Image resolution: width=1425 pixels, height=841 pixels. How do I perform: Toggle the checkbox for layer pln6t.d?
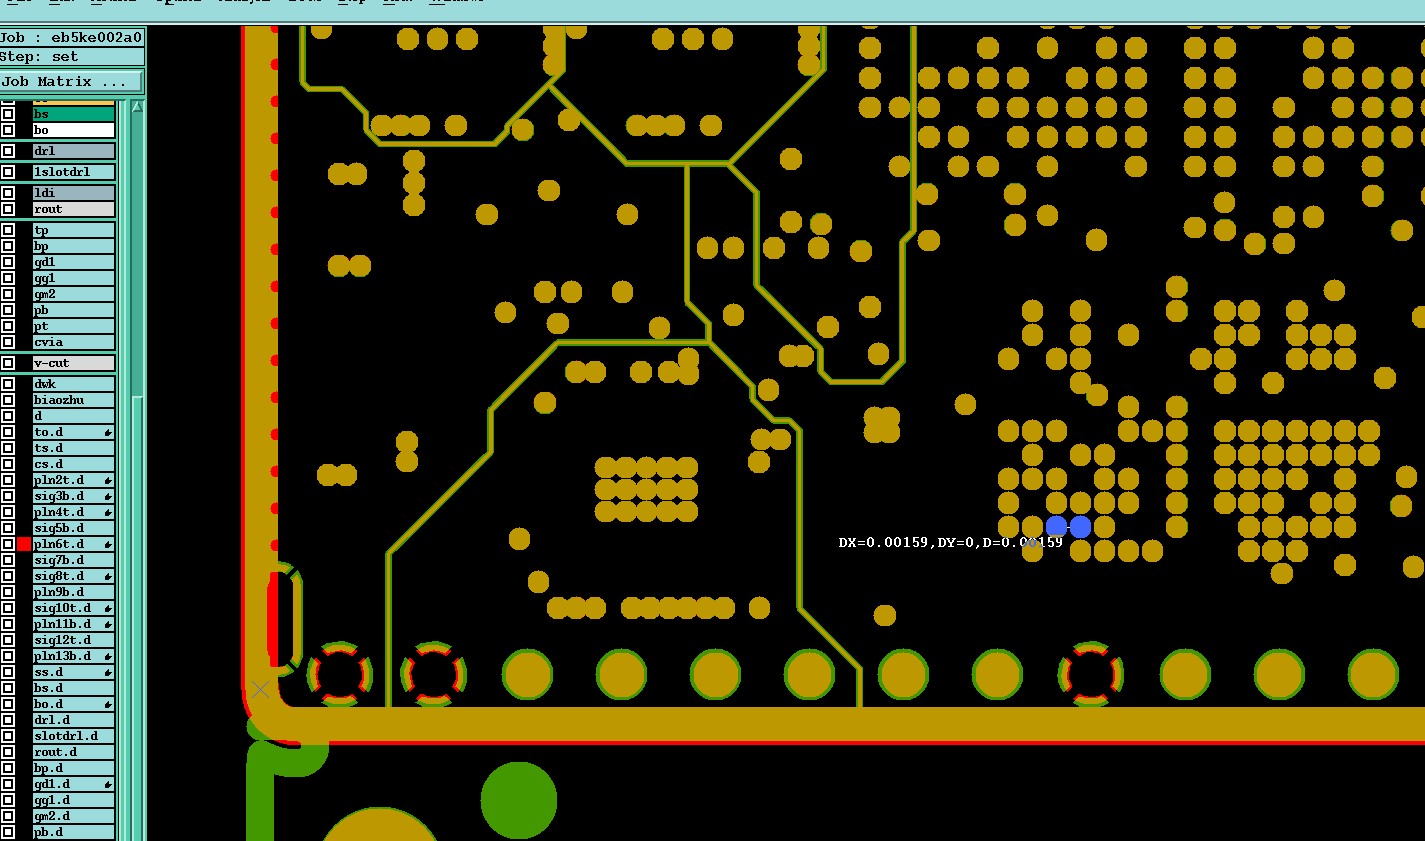(x=8, y=544)
